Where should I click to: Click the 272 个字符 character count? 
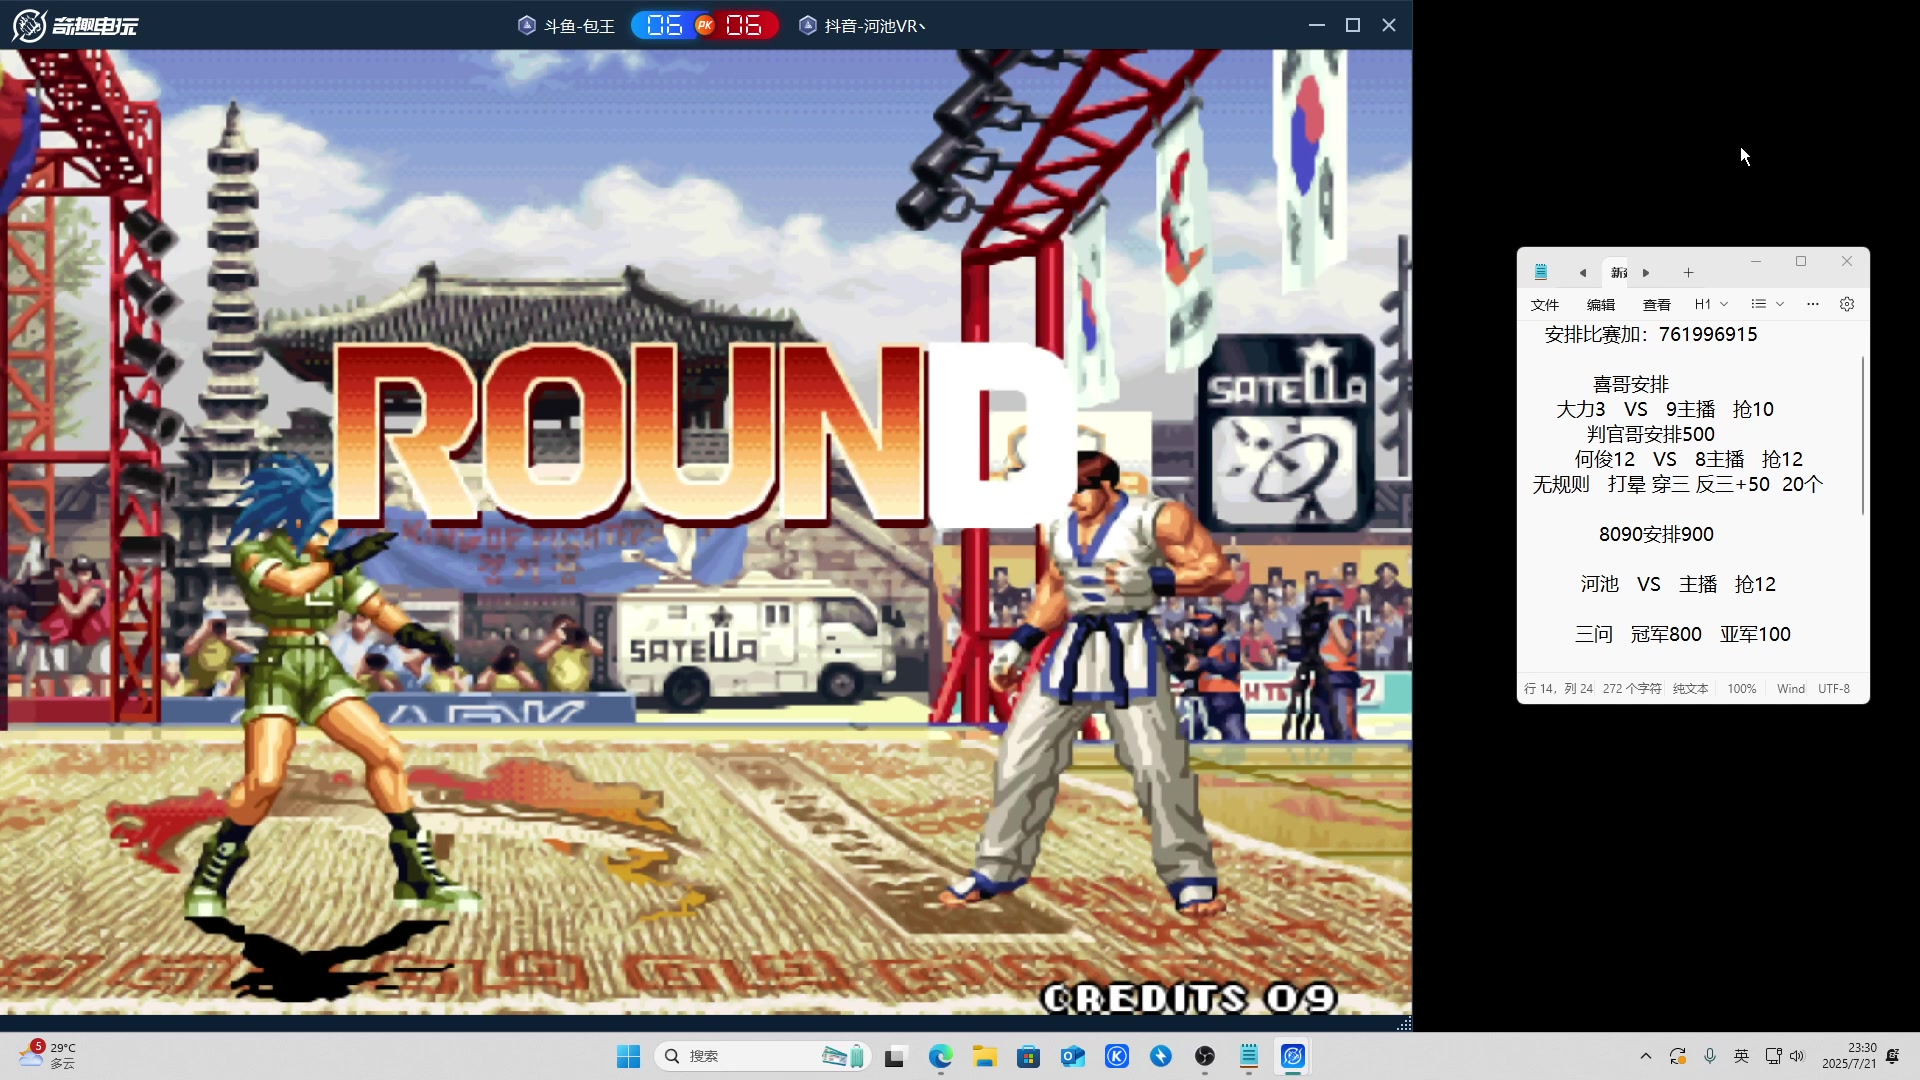(x=1631, y=689)
